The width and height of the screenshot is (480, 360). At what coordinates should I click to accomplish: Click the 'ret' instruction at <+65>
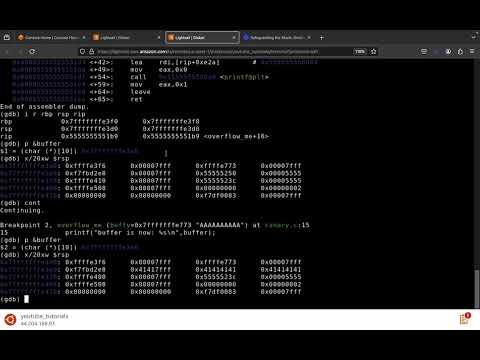coord(136,99)
